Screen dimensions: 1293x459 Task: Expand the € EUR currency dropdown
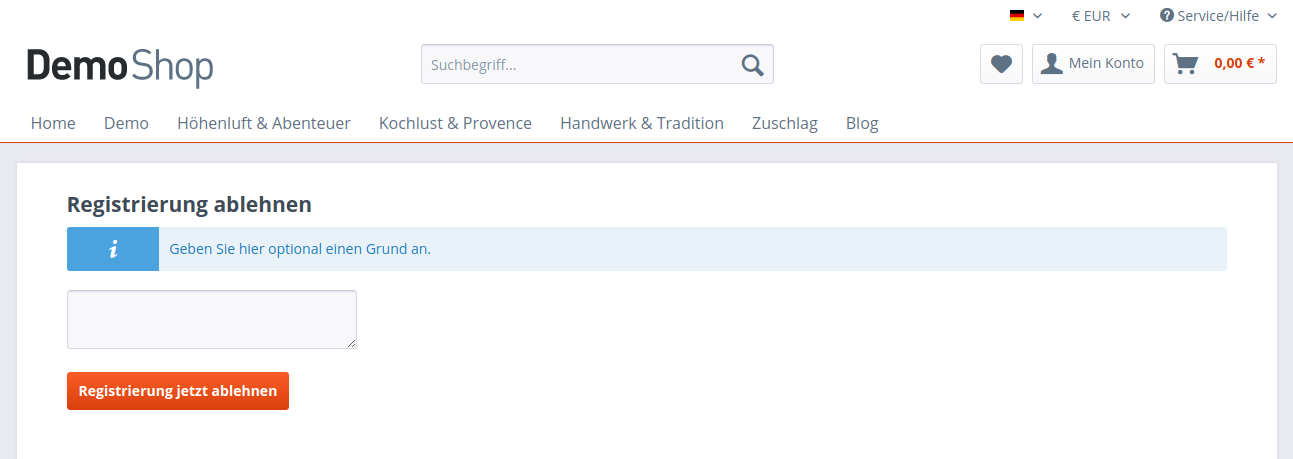(1101, 16)
